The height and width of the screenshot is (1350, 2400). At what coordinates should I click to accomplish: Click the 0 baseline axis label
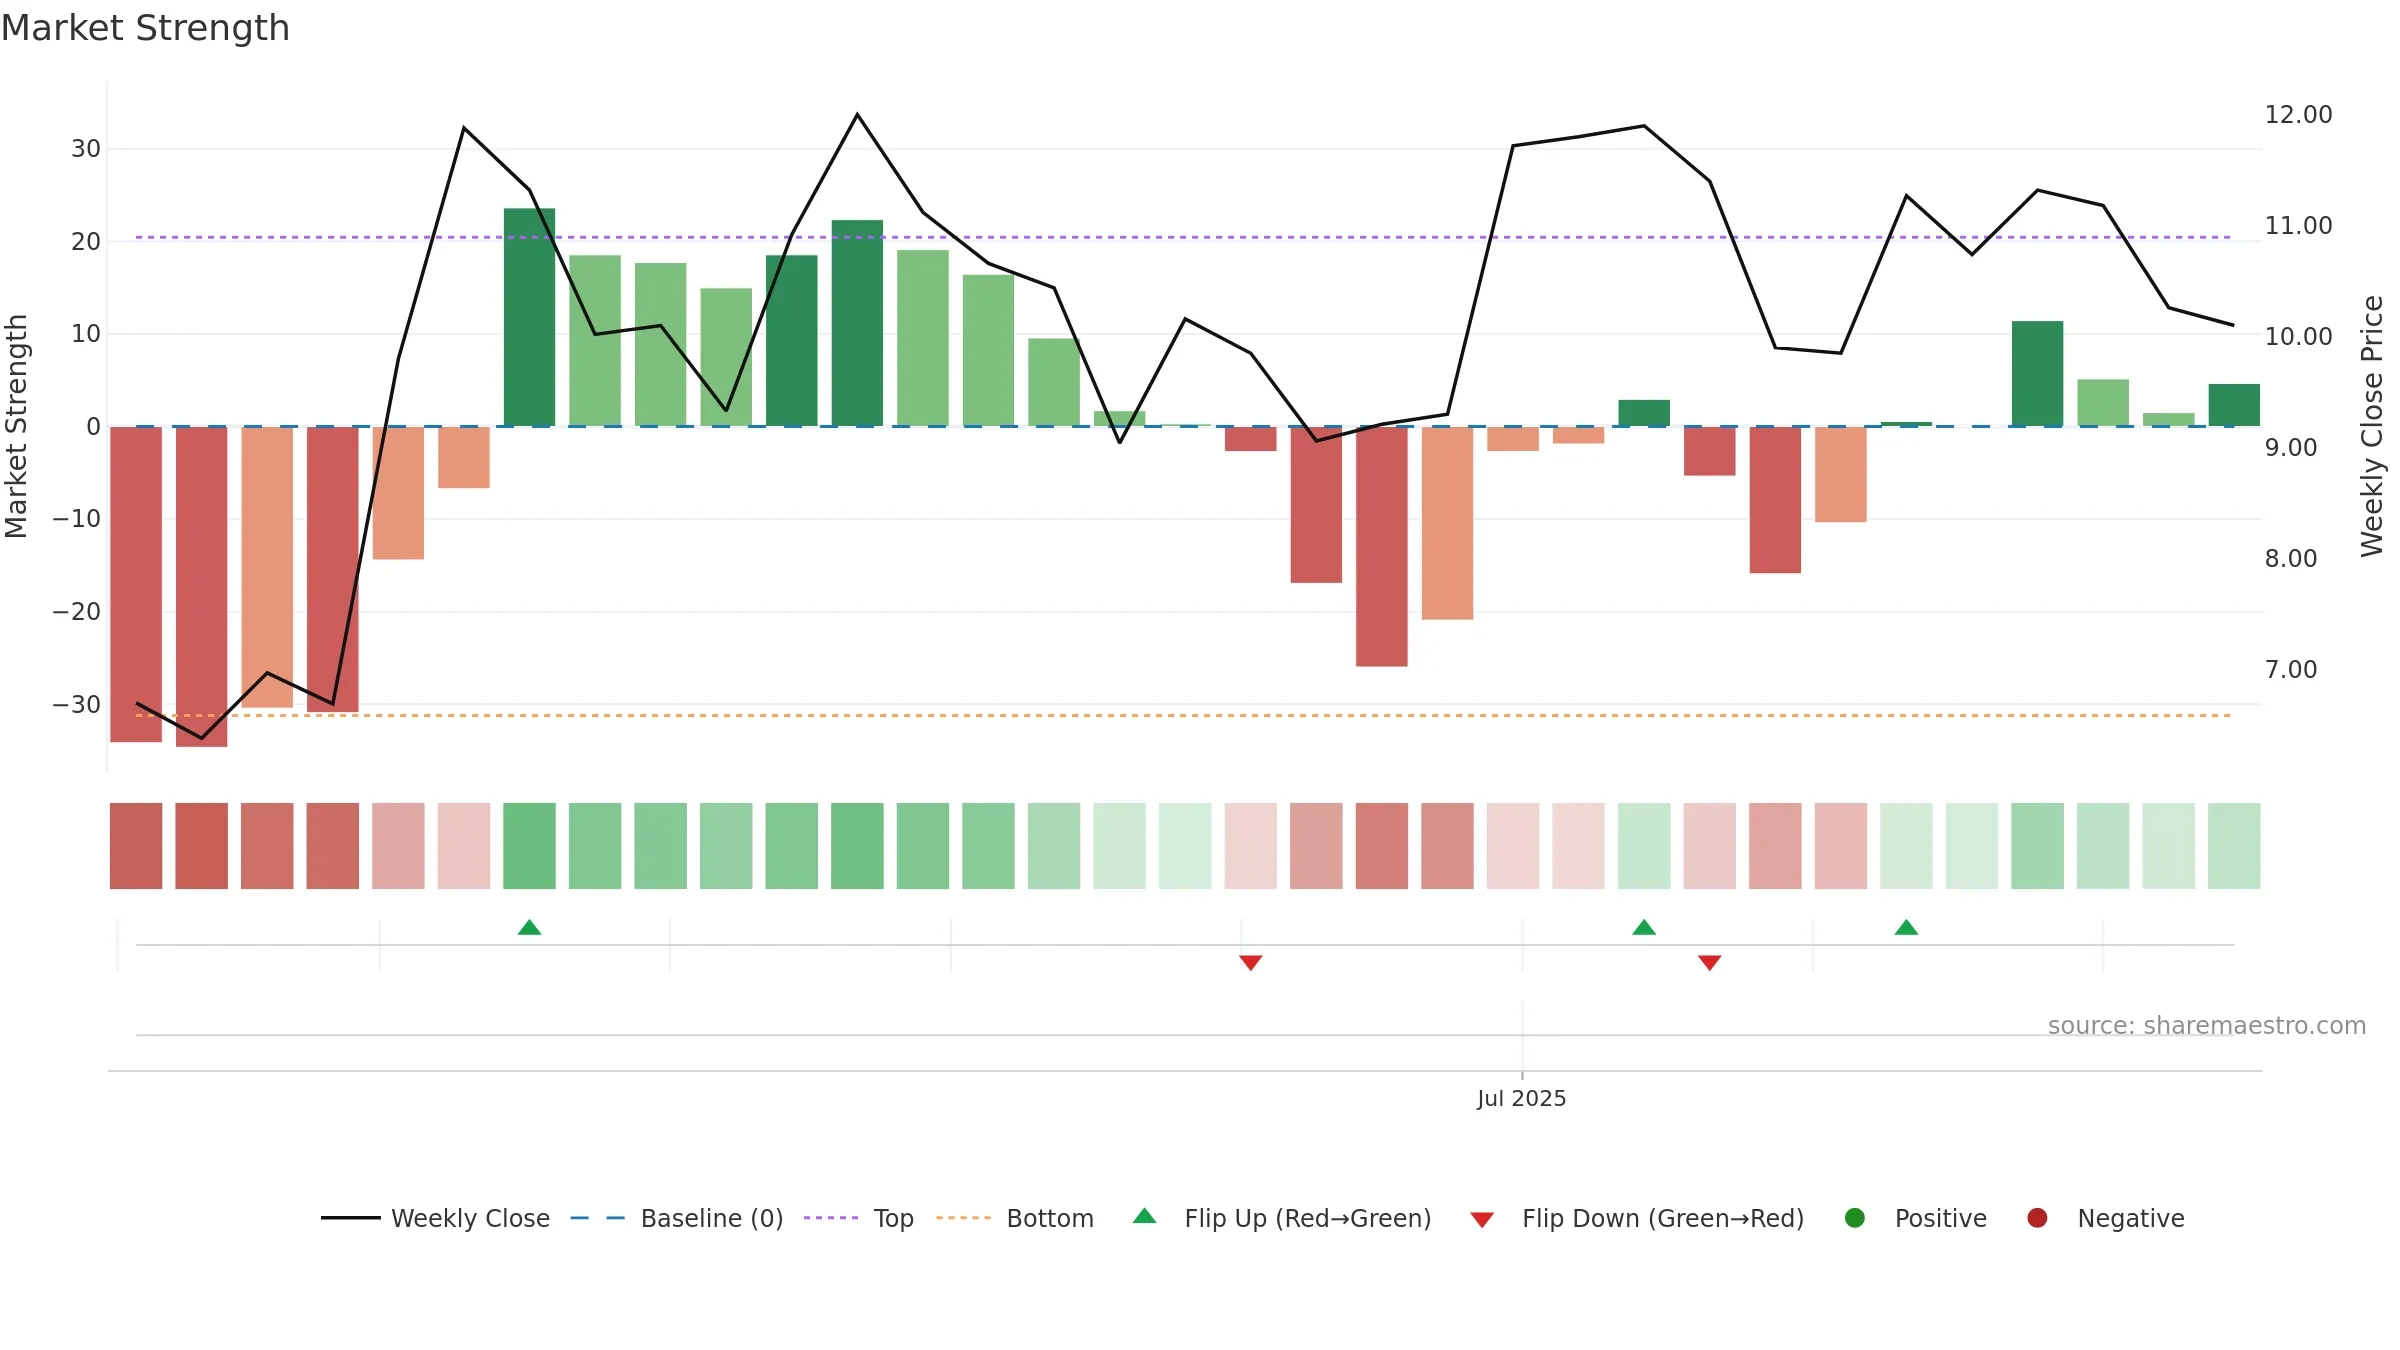pos(93,427)
